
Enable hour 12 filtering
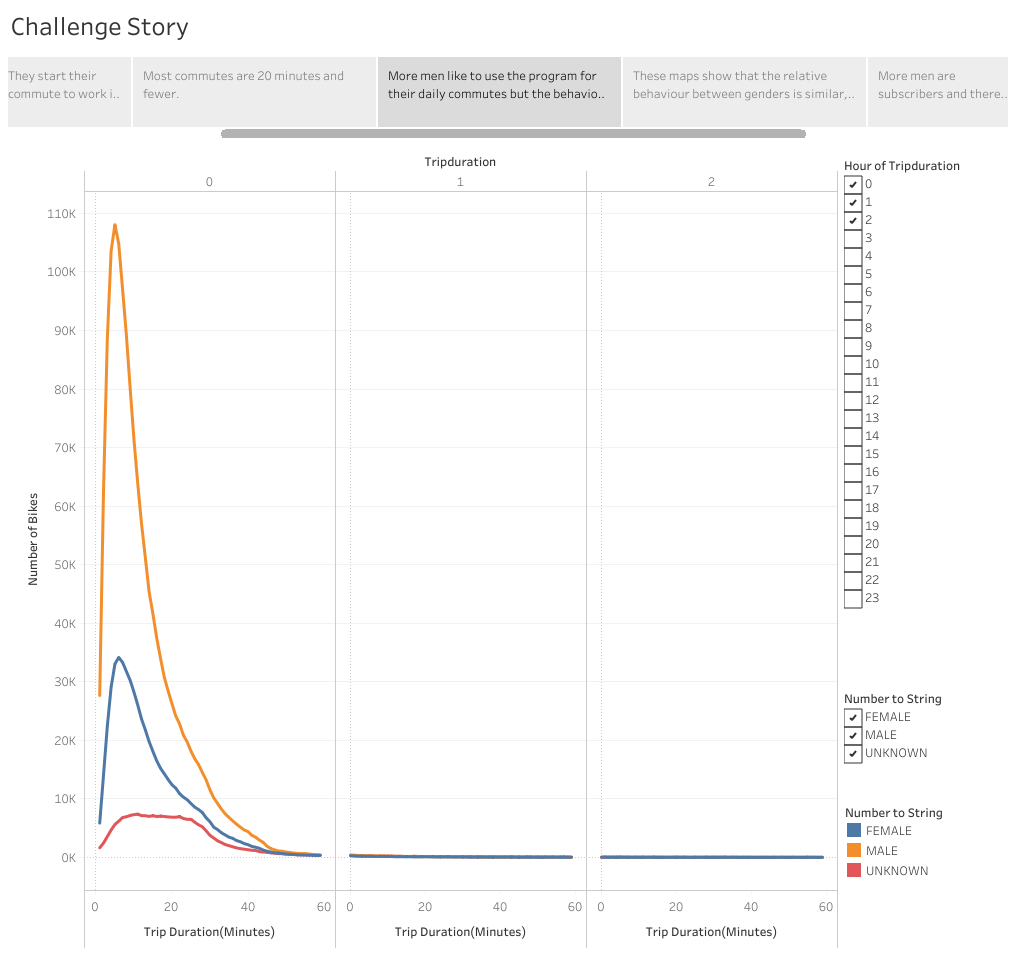click(x=853, y=399)
